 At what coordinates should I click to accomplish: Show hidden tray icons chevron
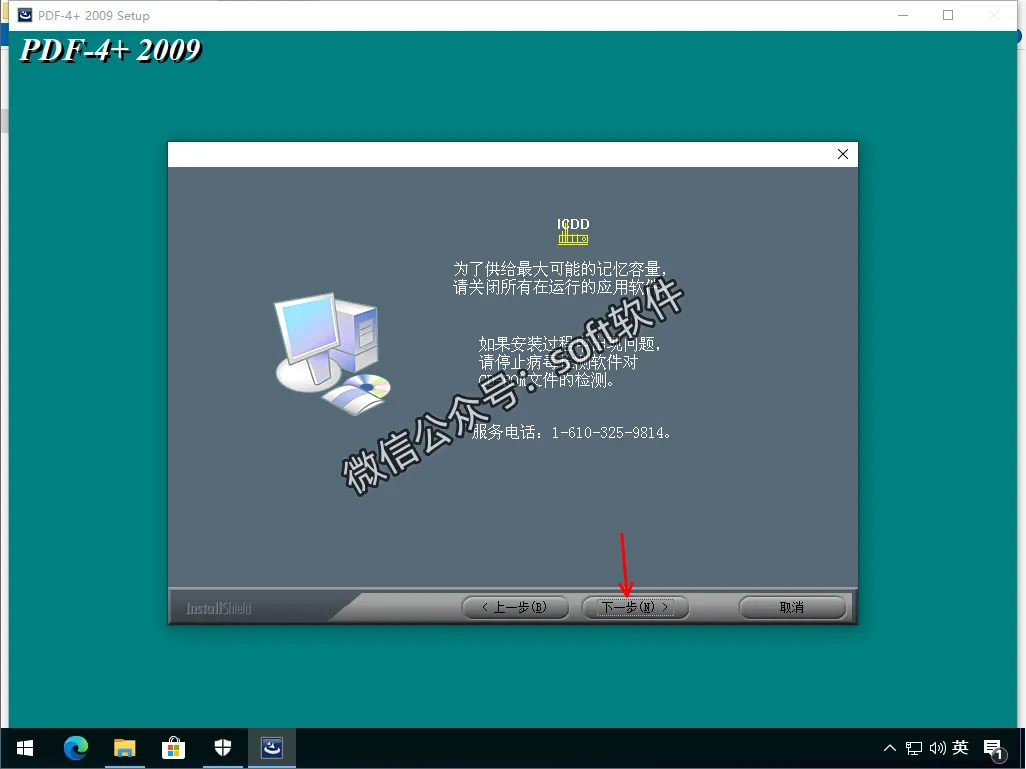tap(889, 748)
